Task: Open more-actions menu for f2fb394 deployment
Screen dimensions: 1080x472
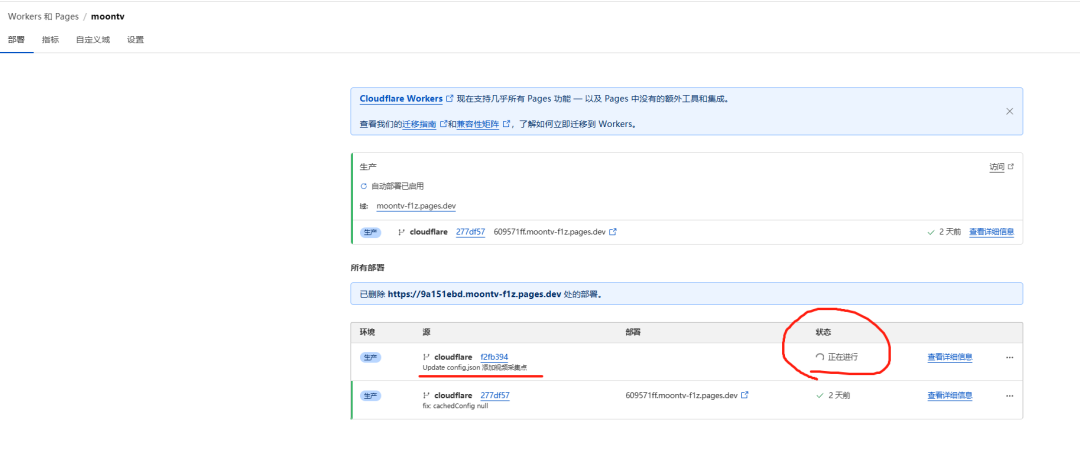Action: tap(1009, 357)
